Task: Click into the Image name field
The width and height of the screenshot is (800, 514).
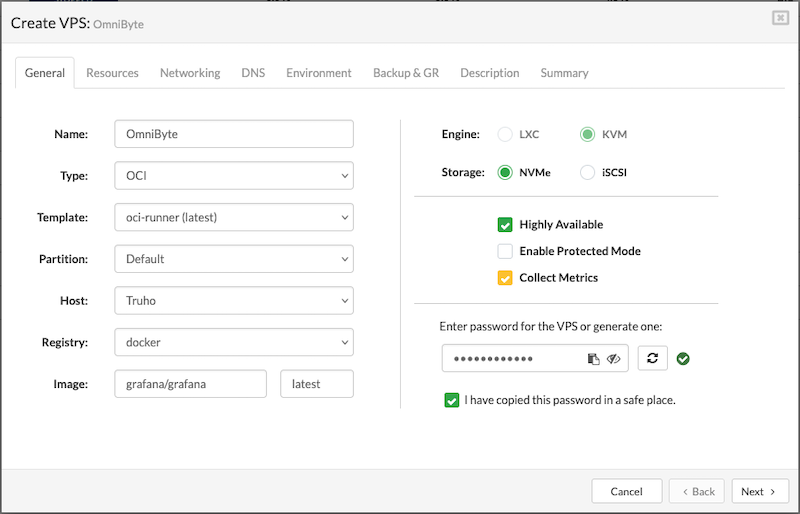Action: pos(190,384)
